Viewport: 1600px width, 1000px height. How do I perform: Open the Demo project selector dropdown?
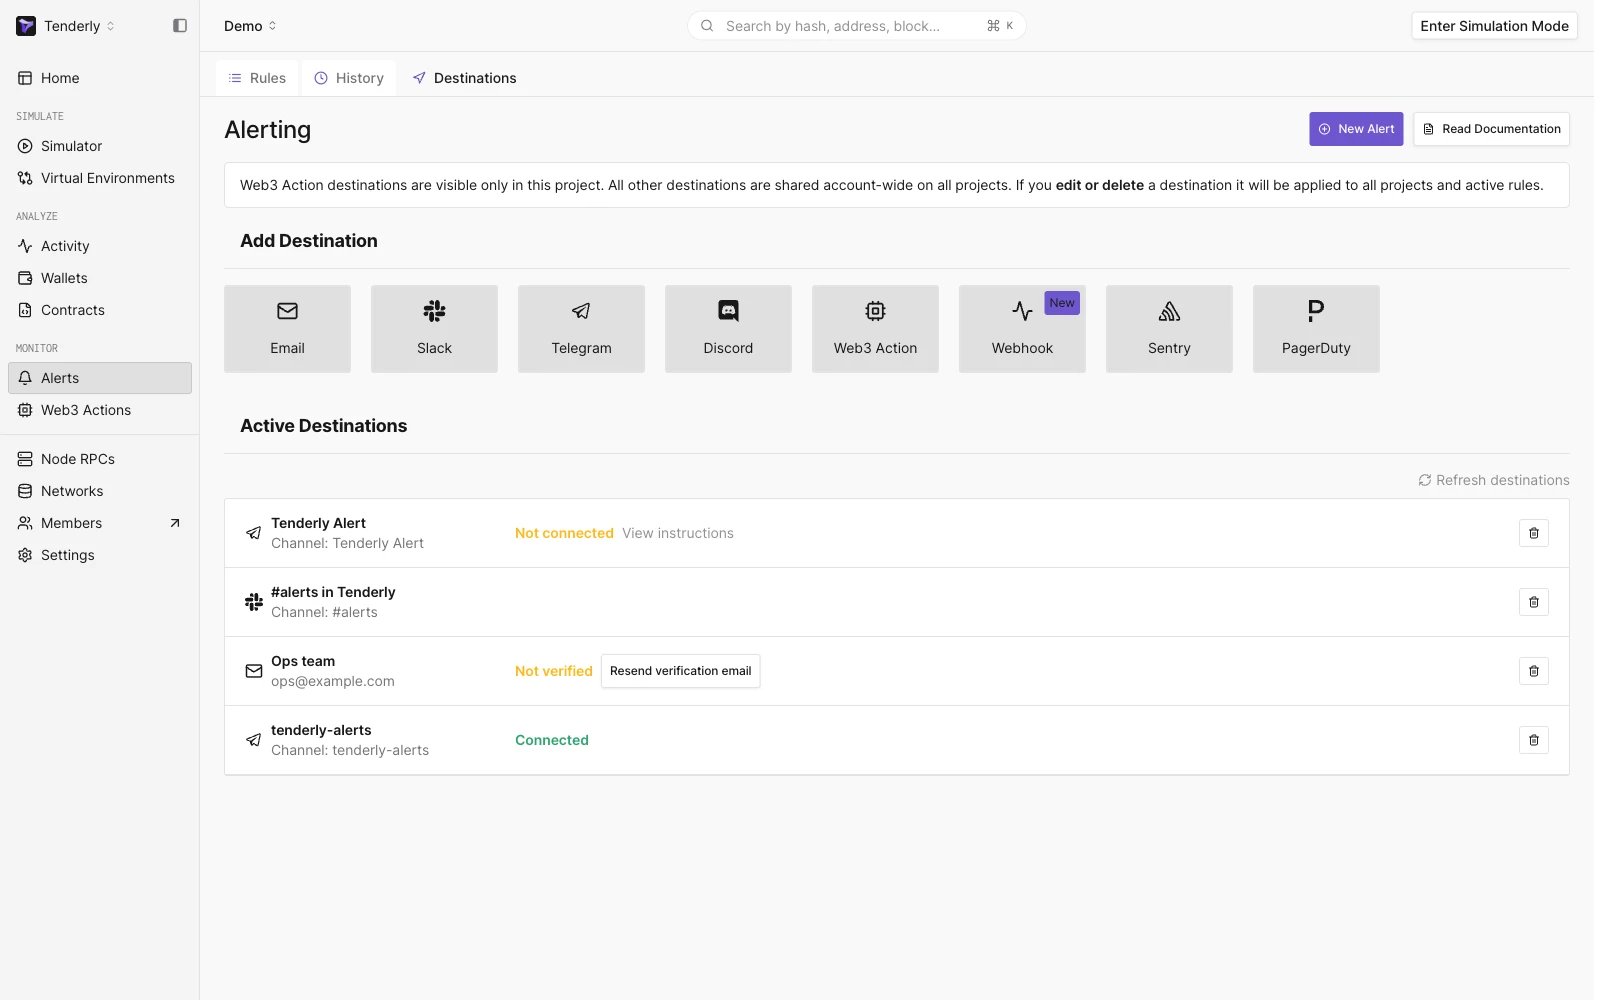pos(250,26)
